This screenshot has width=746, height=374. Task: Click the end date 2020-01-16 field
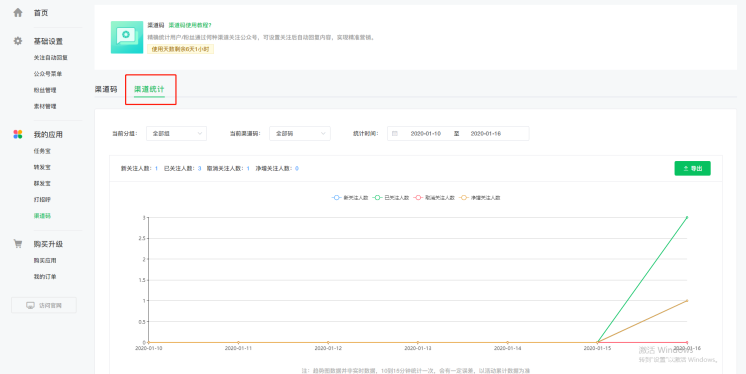[x=486, y=134]
